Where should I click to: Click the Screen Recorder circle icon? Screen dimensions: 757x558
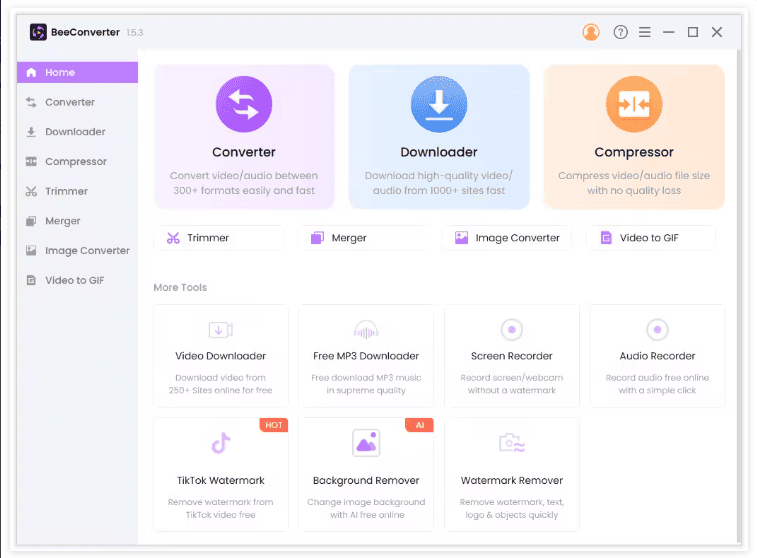click(x=512, y=330)
